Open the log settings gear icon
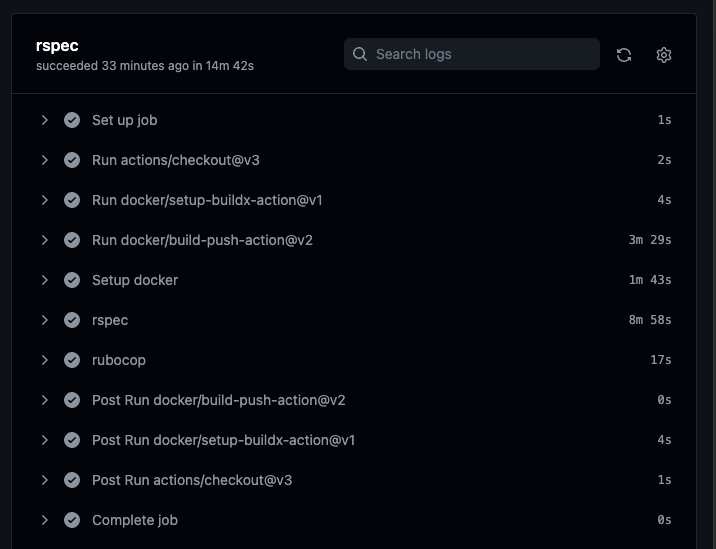The image size is (716, 549). pos(663,55)
